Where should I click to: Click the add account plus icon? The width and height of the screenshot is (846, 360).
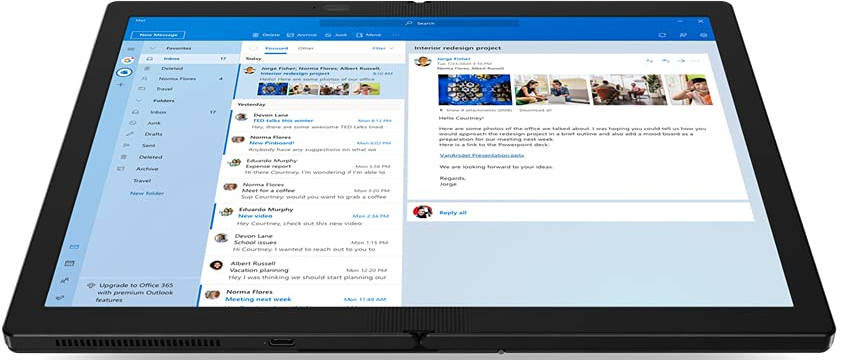pyautogui.click(x=121, y=84)
